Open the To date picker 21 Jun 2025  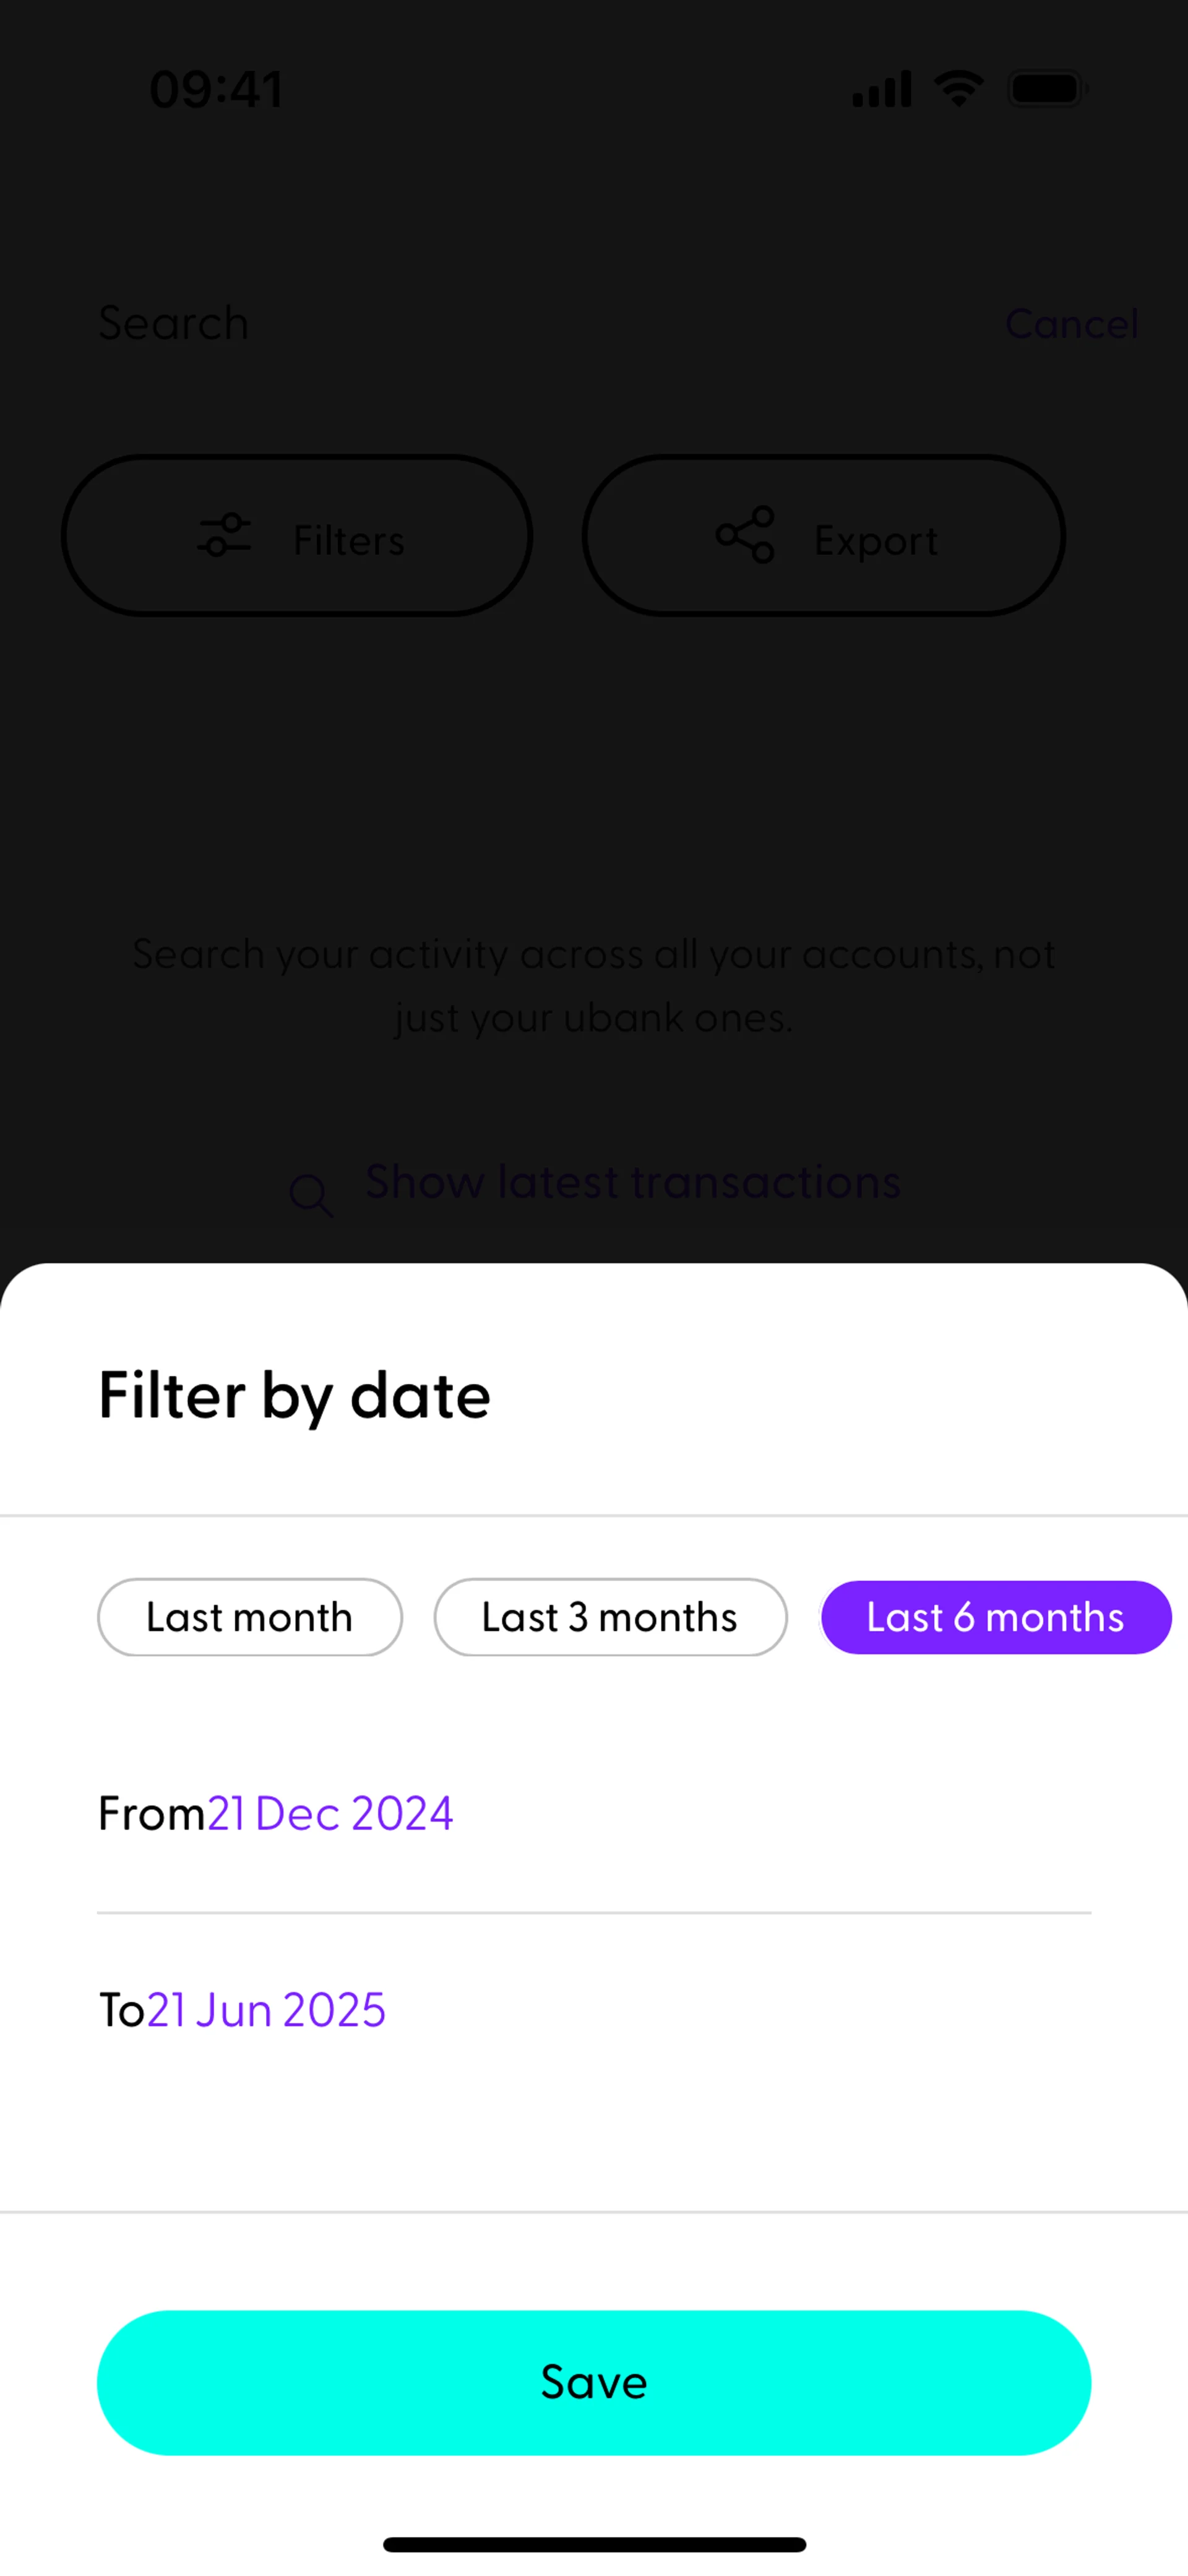(x=266, y=2009)
